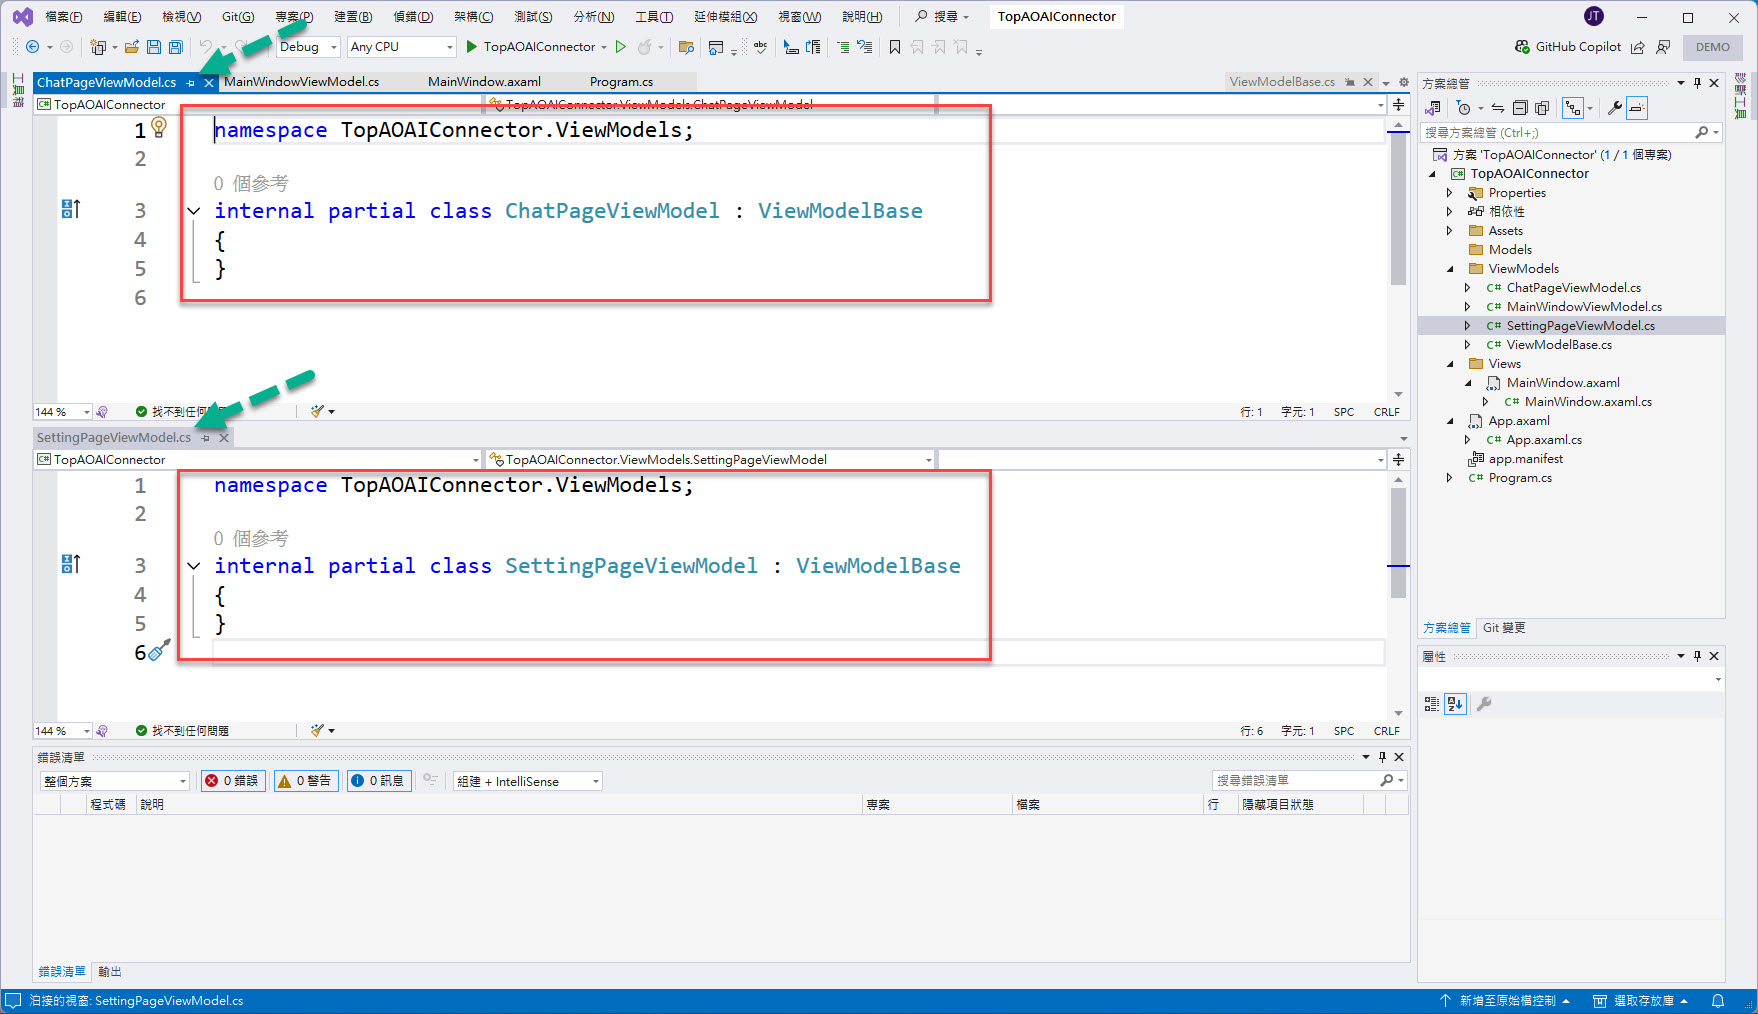Open the top editor zoom 144 % dropdown
1758x1014 pixels.
pyautogui.click(x=63, y=412)
